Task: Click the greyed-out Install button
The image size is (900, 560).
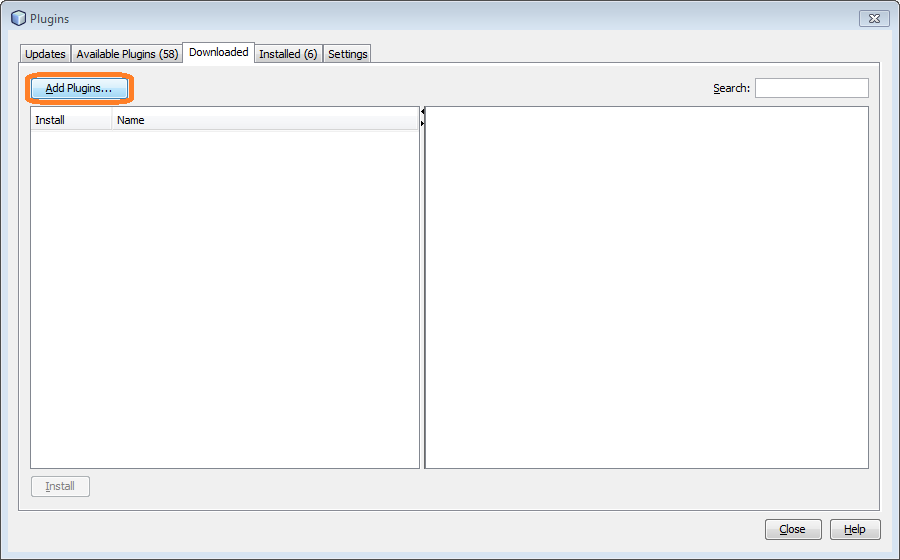Action: [x=60, y=486]
